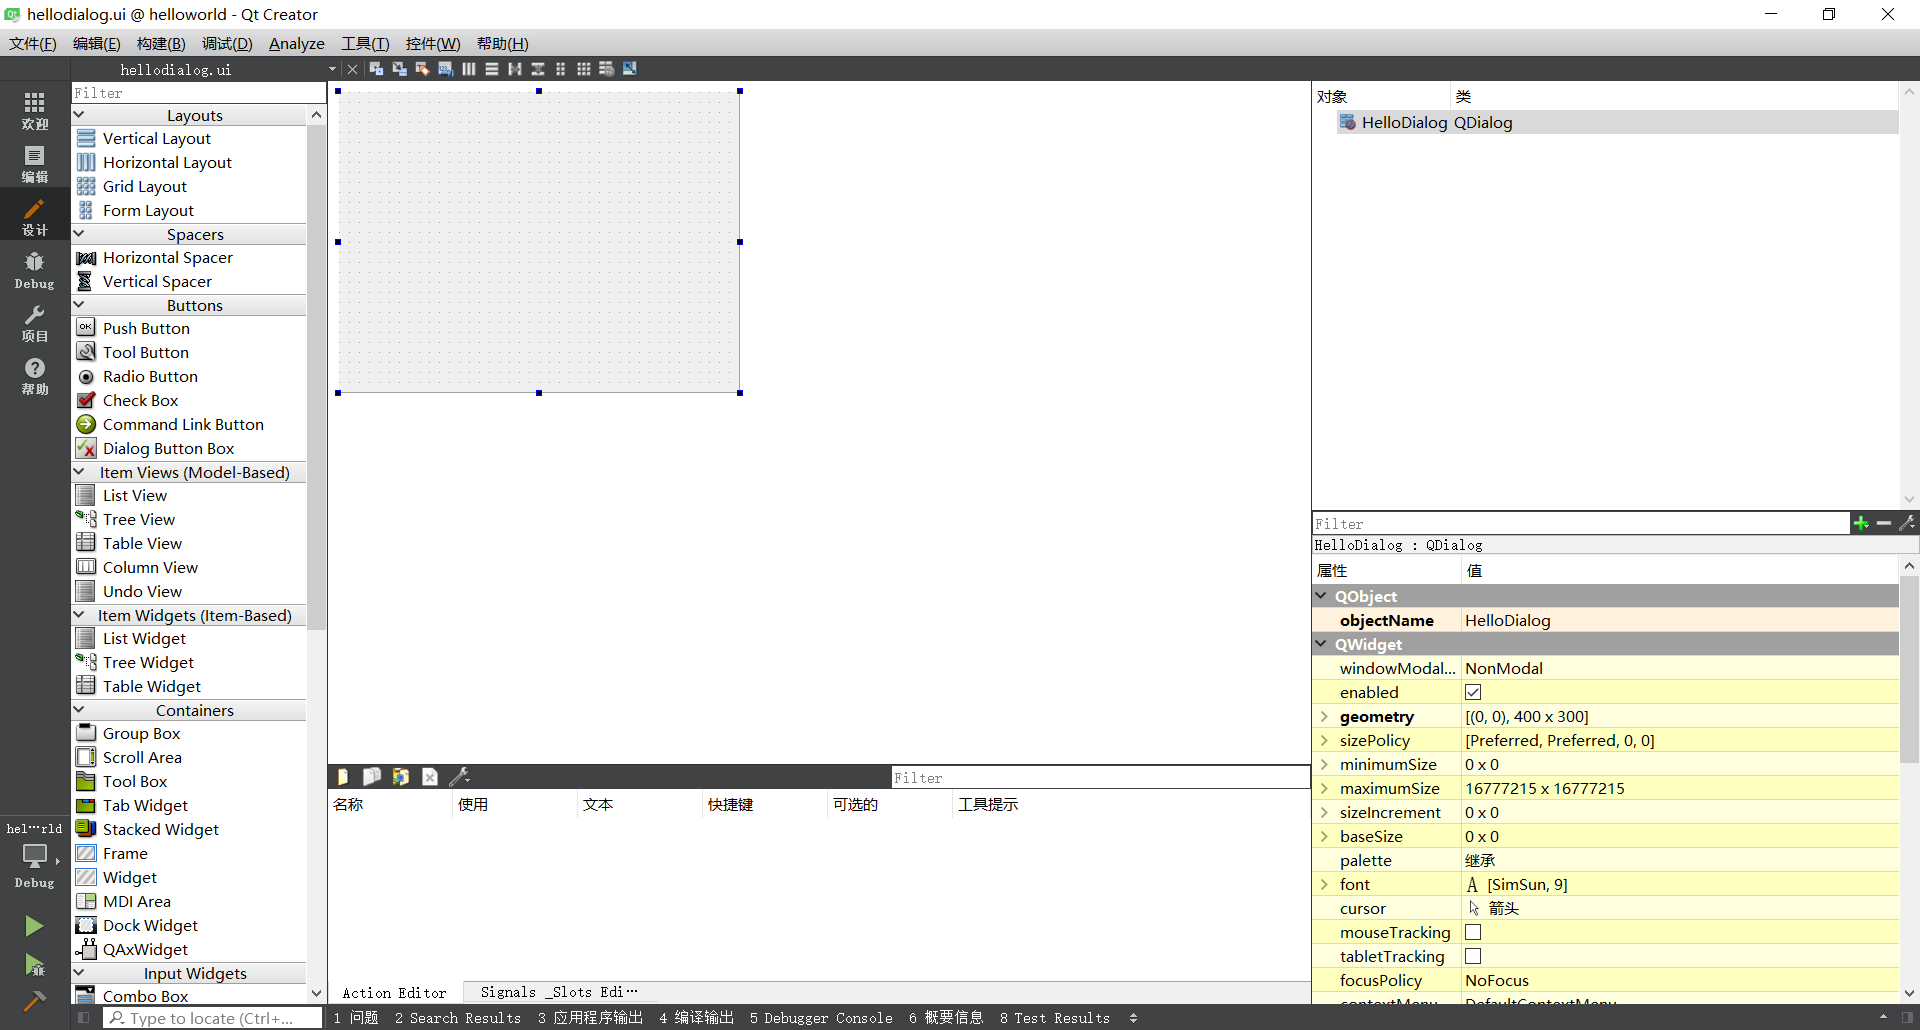
Task: Expand the geometry property
Action: tap(1324, 716)
